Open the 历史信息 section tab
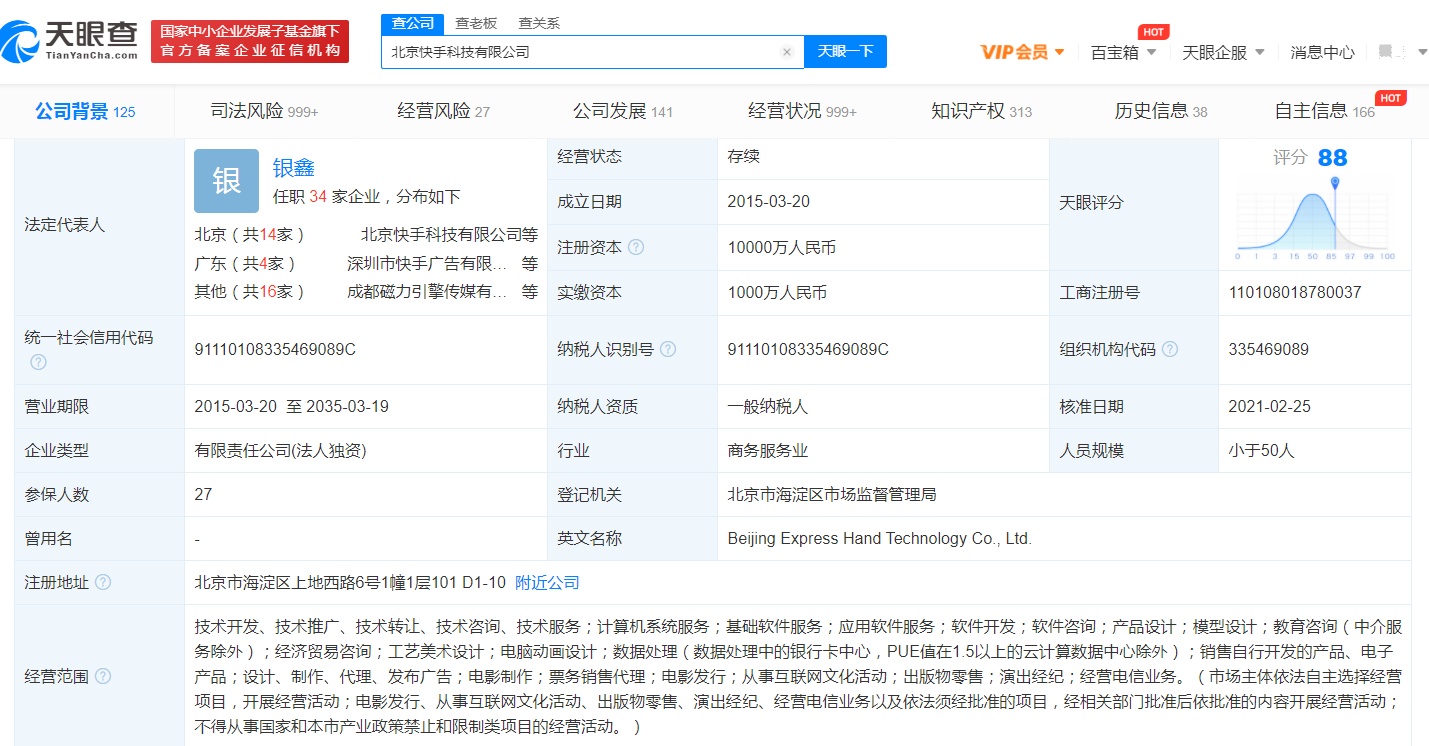This screenshot has width=1429, height=746. coord(1161,111)
